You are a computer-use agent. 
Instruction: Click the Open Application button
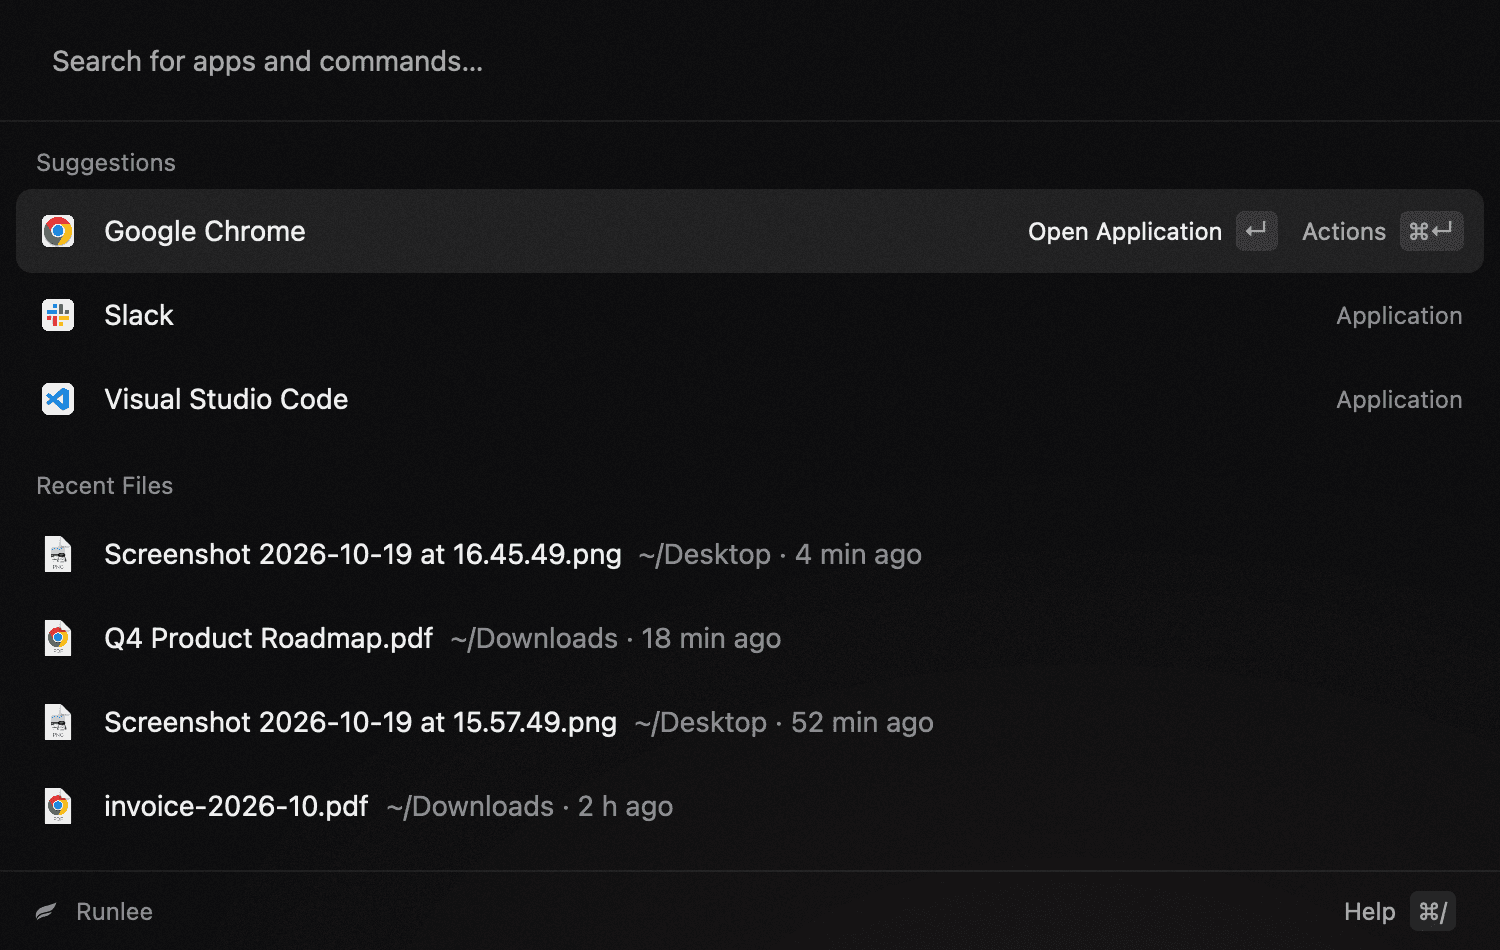(1125, 231)
